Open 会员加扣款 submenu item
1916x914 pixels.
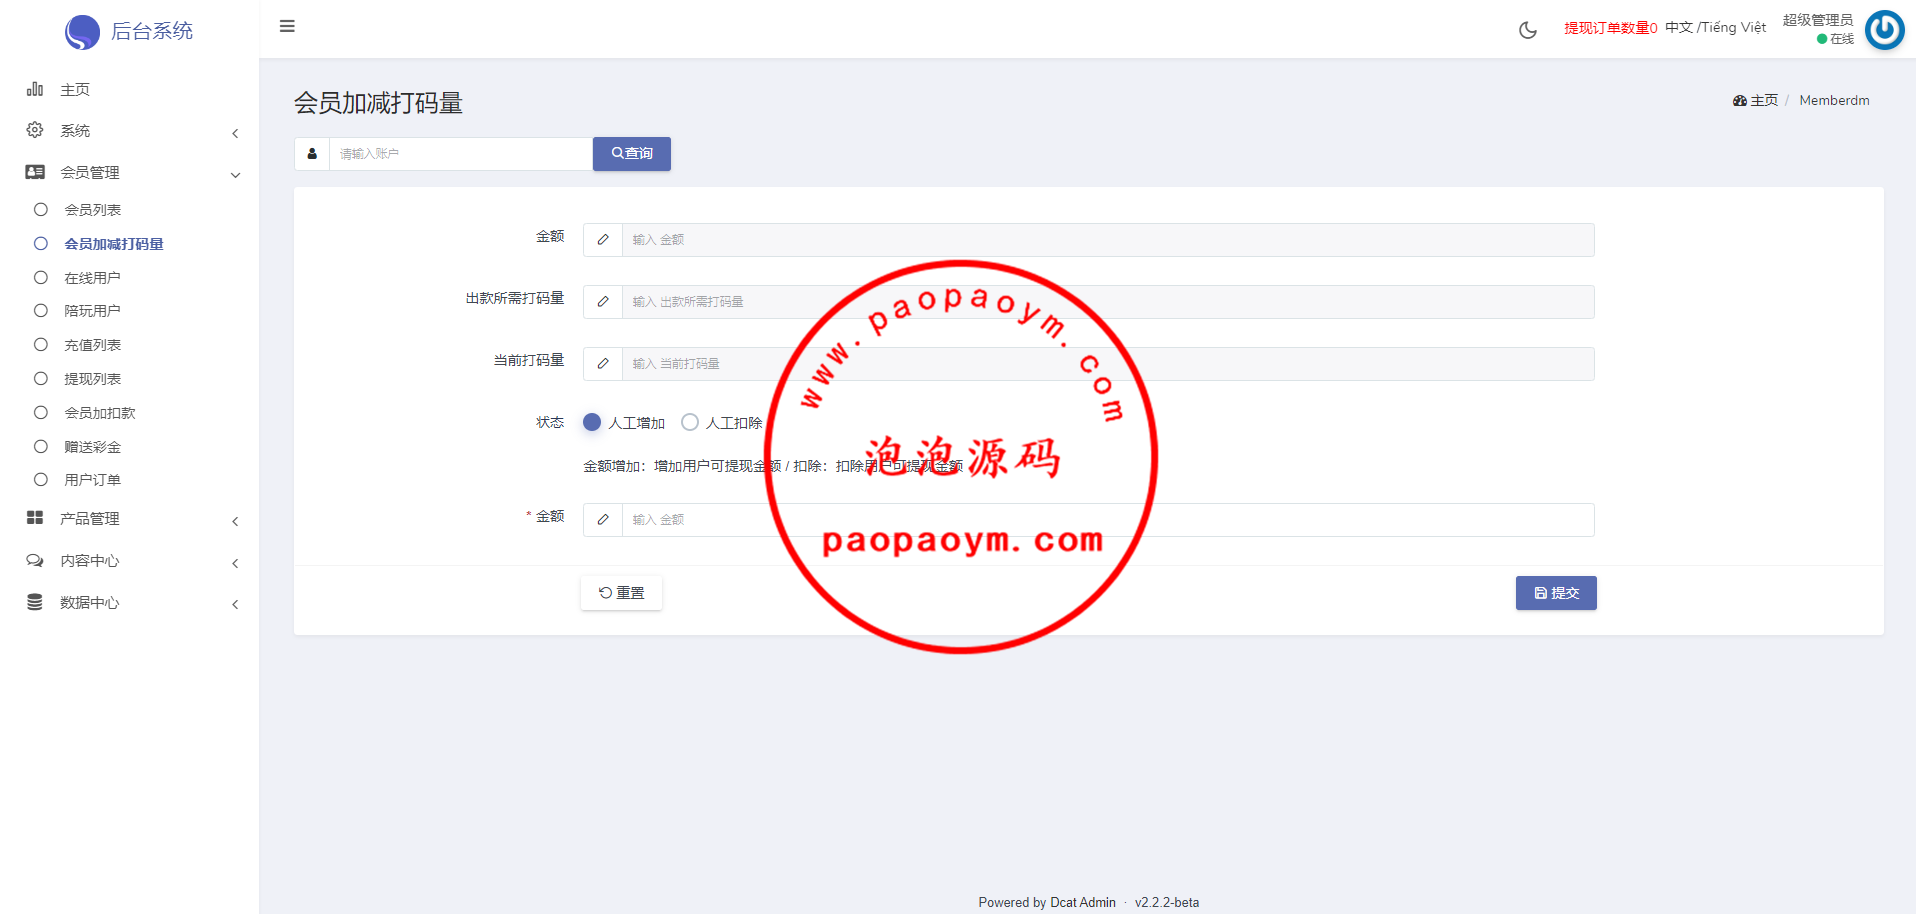100,413
